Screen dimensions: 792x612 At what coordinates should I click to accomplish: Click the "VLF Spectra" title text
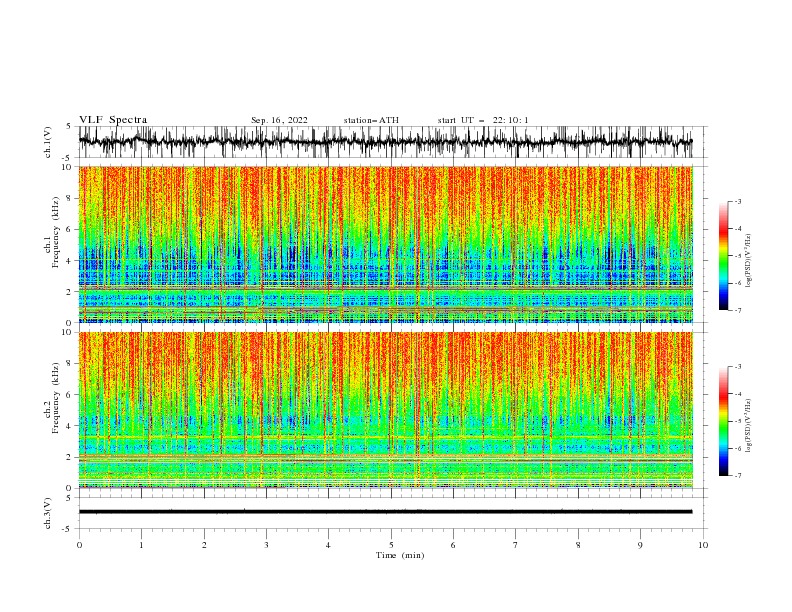pos(113,120)
